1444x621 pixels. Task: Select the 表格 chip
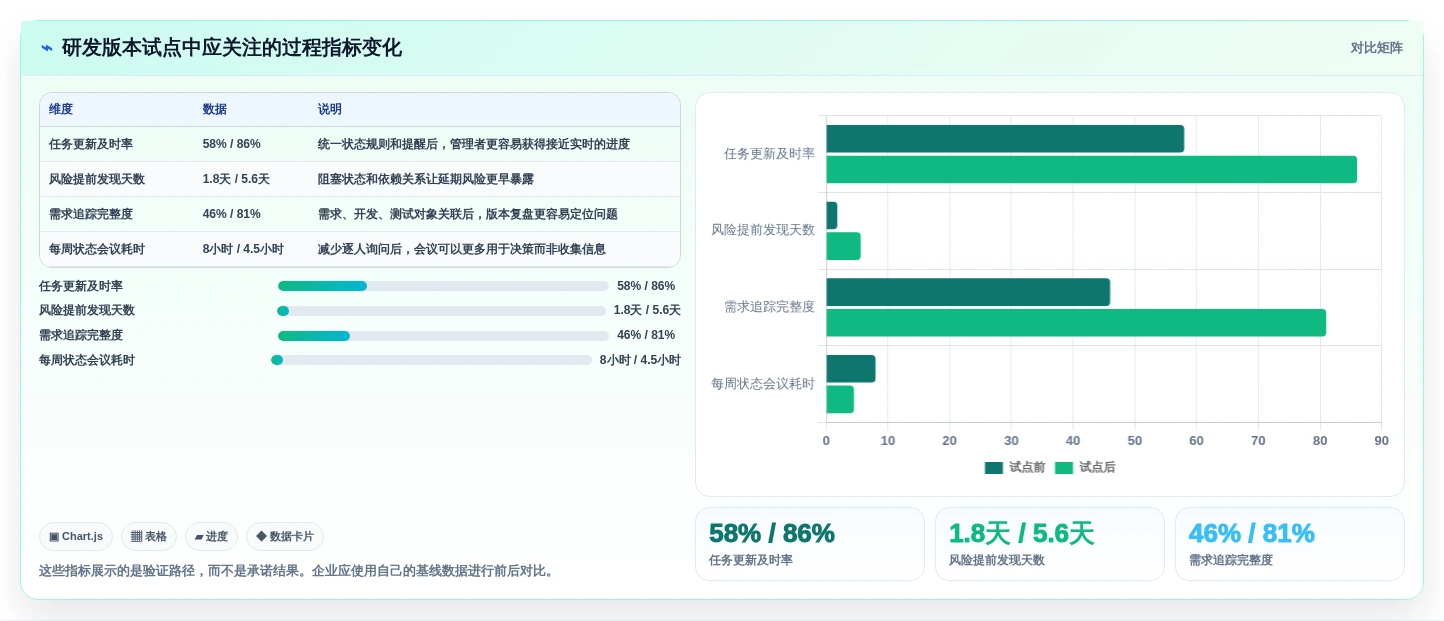pyautogui.click(x=149, y=537)
